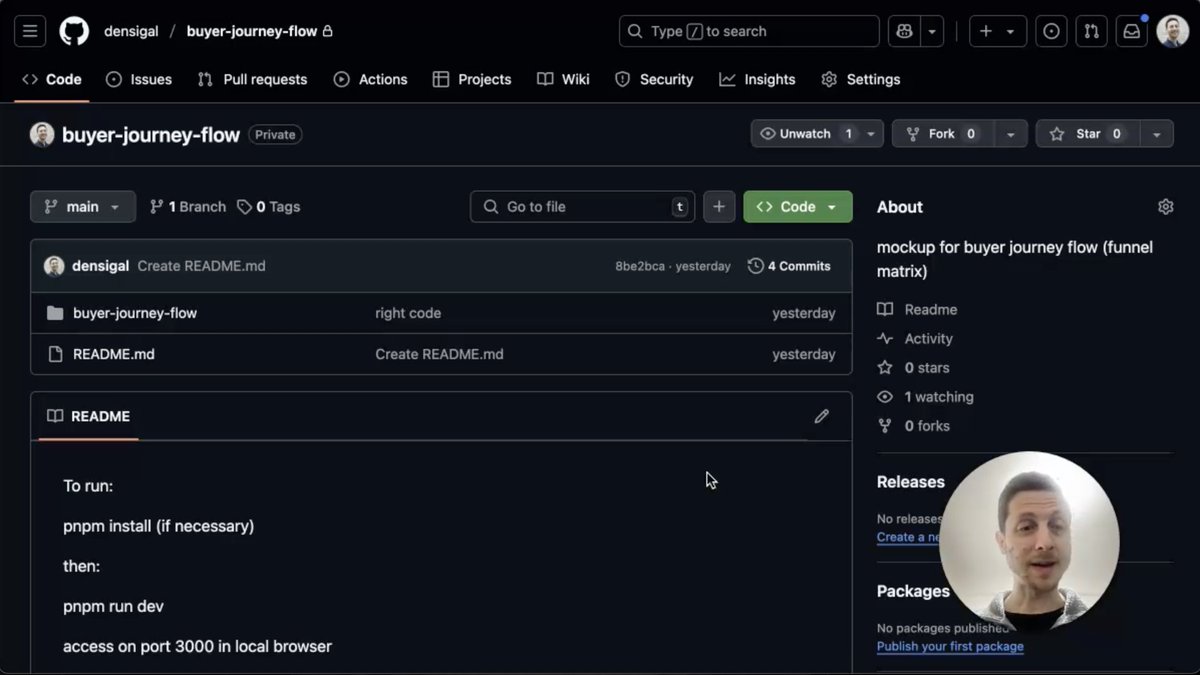The width and height of the screenshot is (1200, 675).
Task: Open the Pull requests icon in top bar
Action: [1091, 31]
